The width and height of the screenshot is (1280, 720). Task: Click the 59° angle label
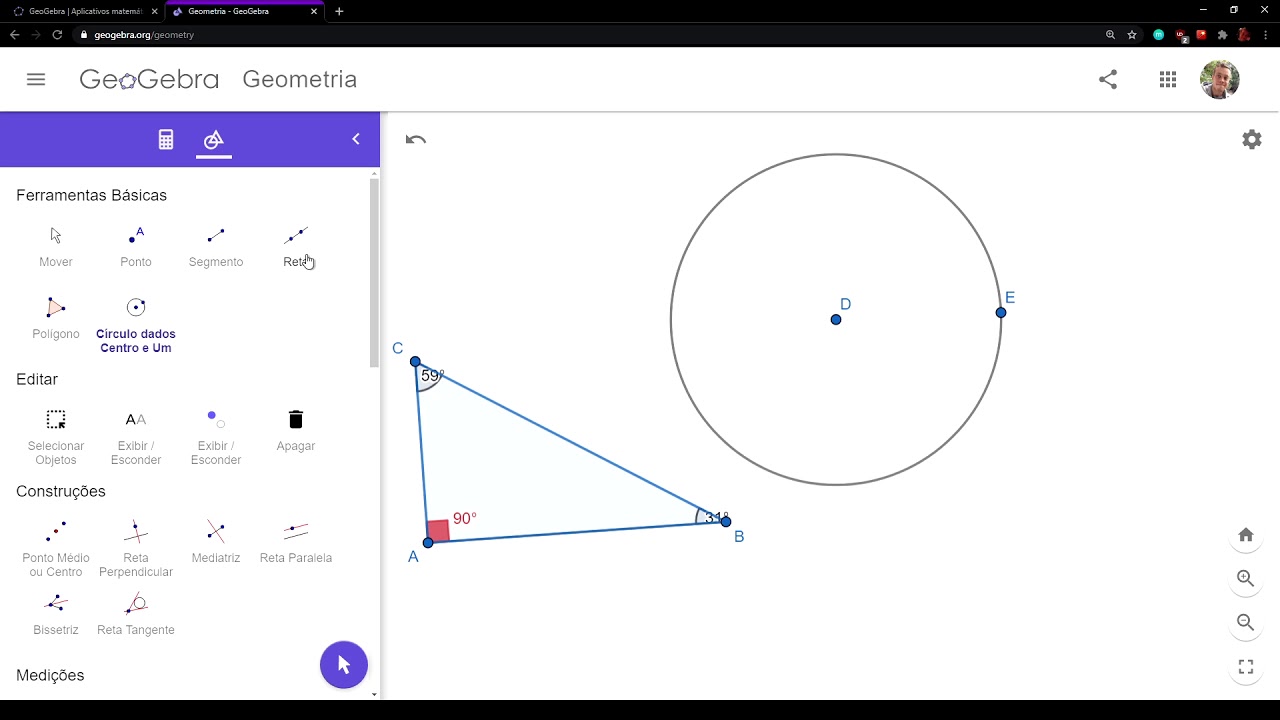[432, 376]
